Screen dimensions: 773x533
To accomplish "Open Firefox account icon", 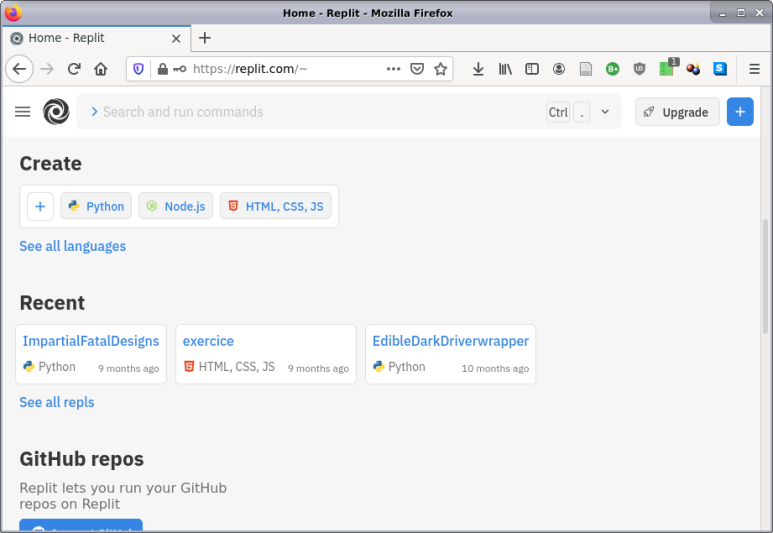I will 559,69.
